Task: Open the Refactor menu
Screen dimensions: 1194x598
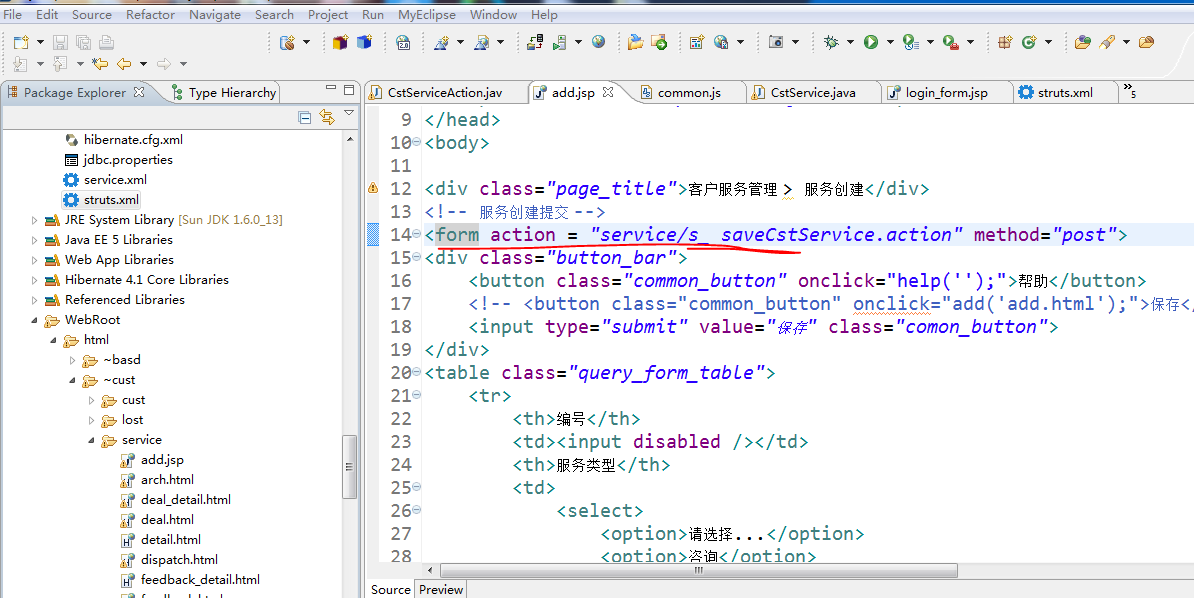Action: [150, 14]
